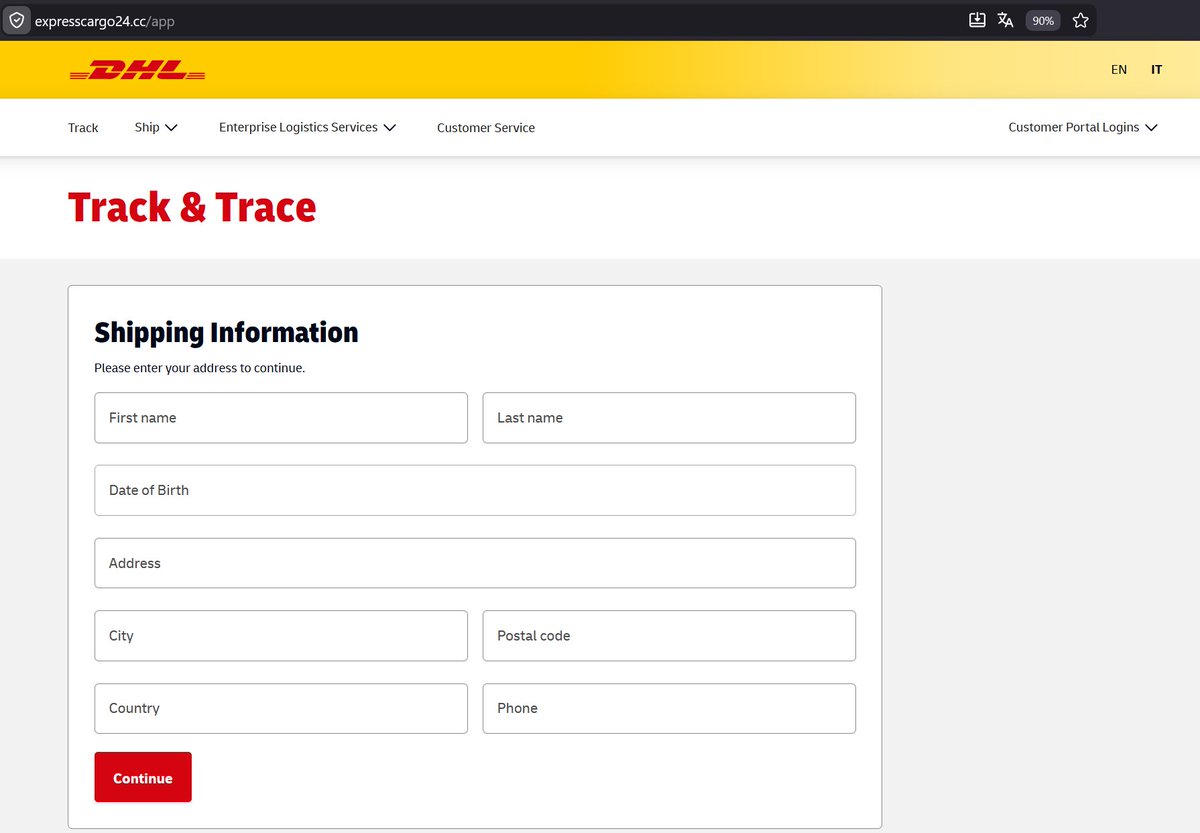Switch the language to EN
Screen dimensions: 1200x833
point(1118,69)
